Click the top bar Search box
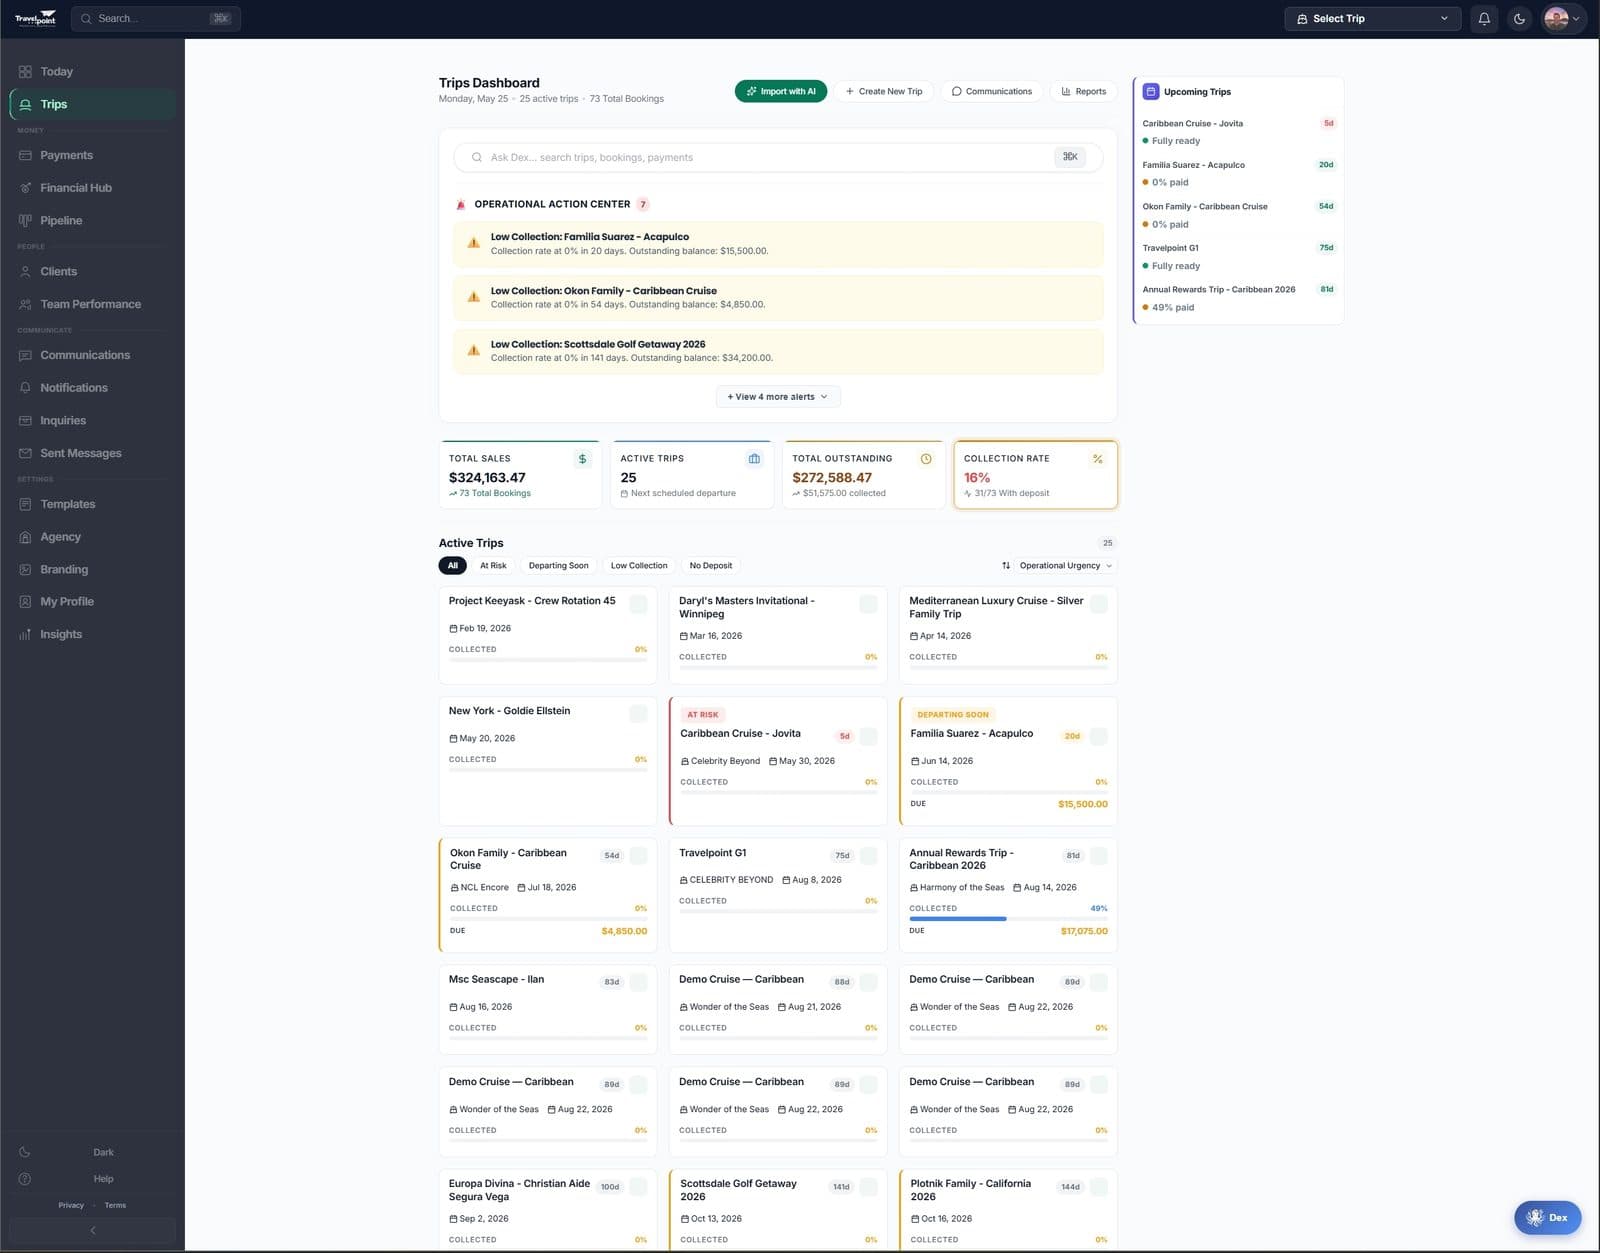Viewport: 1600px width, 1253px height. pos(155,19)
